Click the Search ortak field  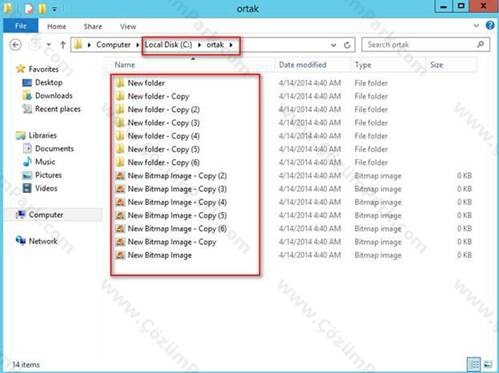pos(426,45)
